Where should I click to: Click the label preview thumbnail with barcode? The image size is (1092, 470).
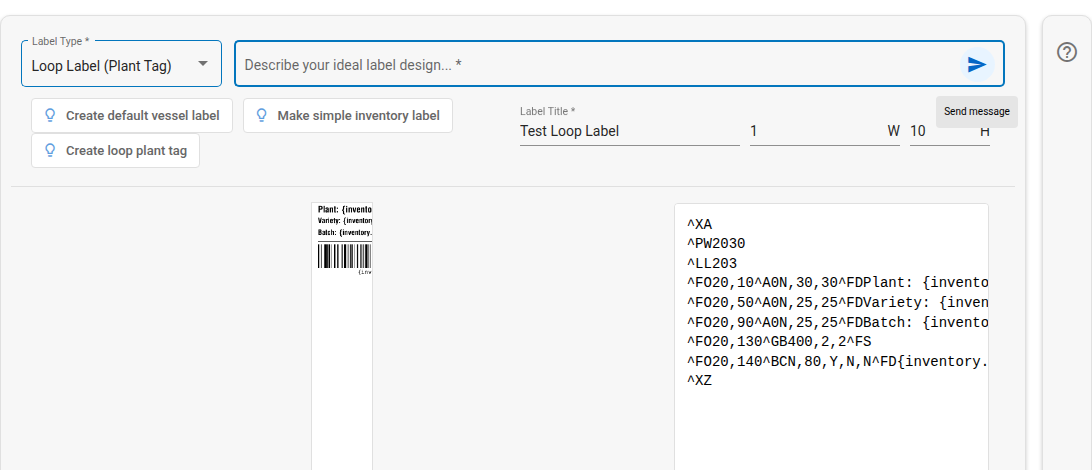(342, 336)
